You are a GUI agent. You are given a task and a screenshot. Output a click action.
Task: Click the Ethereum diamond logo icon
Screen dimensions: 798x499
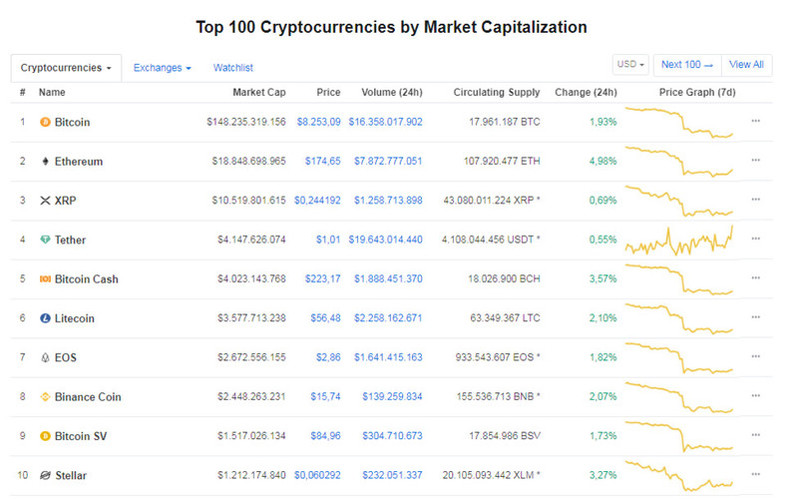[x=45, y=161]
